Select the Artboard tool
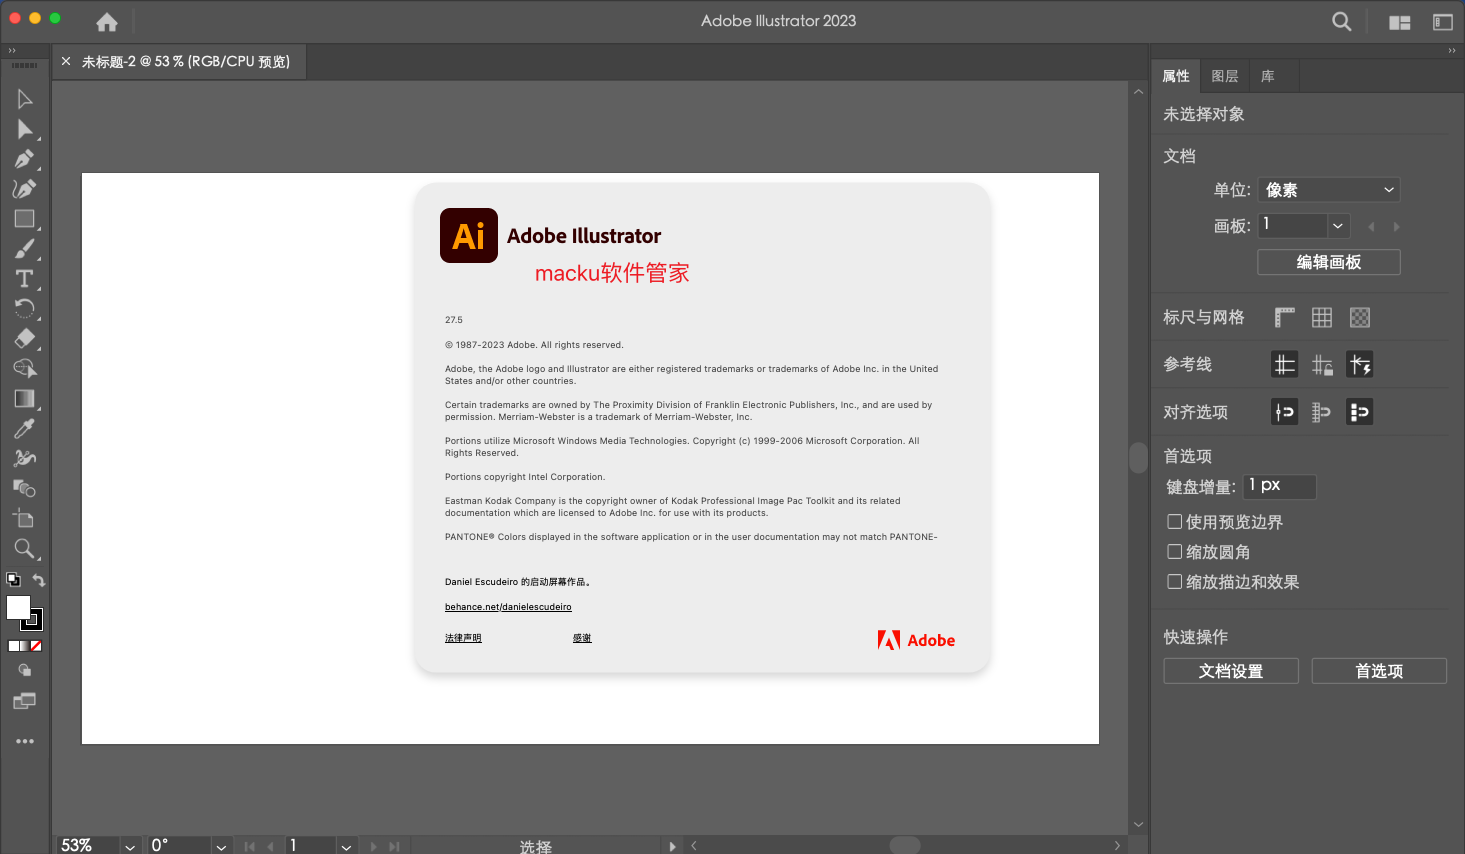Screen dimensions: 1465x854 25,518
